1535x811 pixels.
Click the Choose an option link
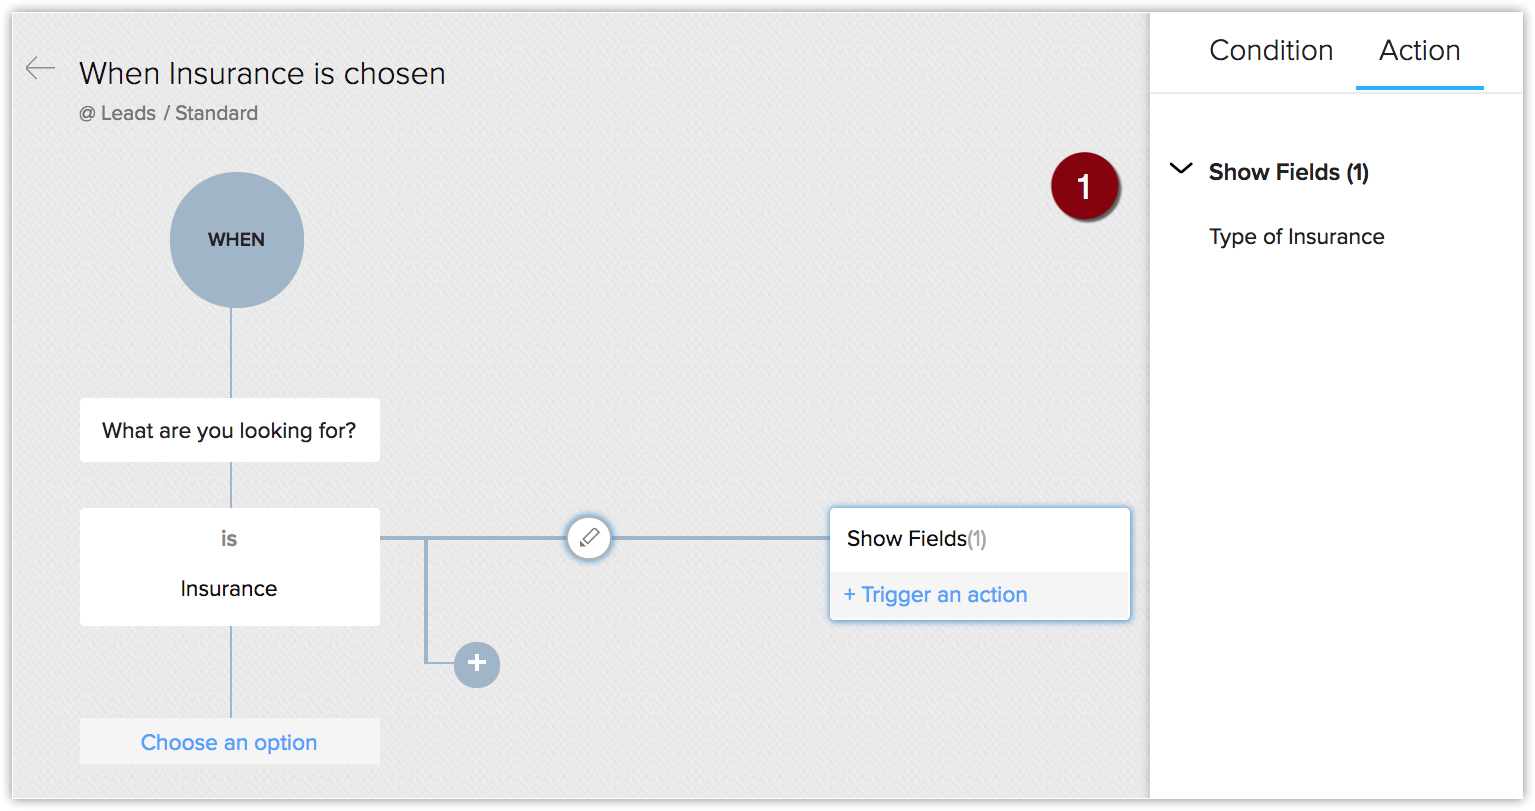point(229,742)
